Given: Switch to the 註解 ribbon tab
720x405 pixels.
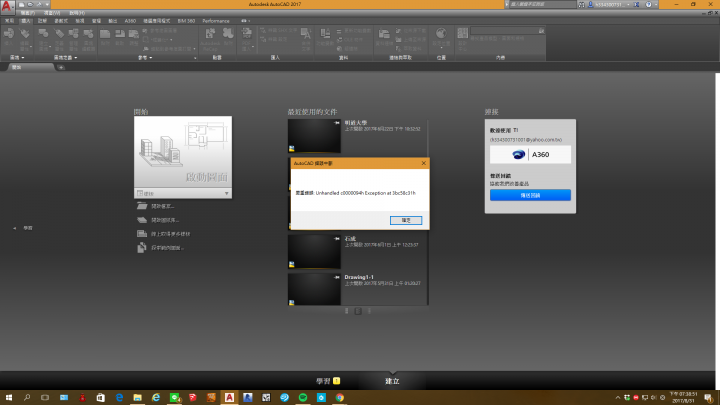Looking at the screenshot, I should [x=42, y=21].
